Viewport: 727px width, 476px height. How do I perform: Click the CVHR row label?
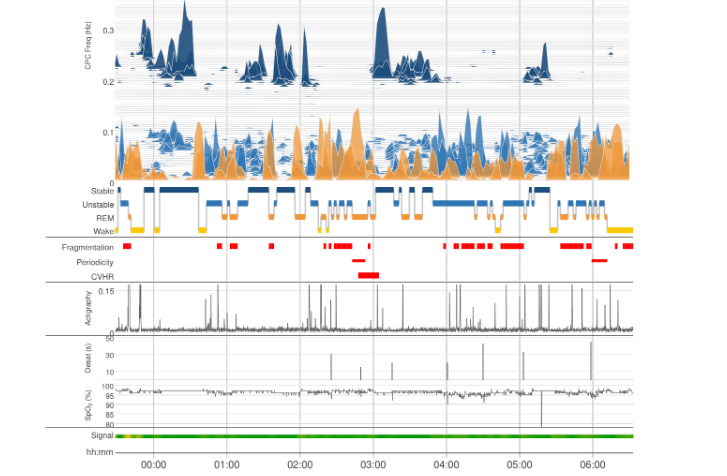pos(102,275)
